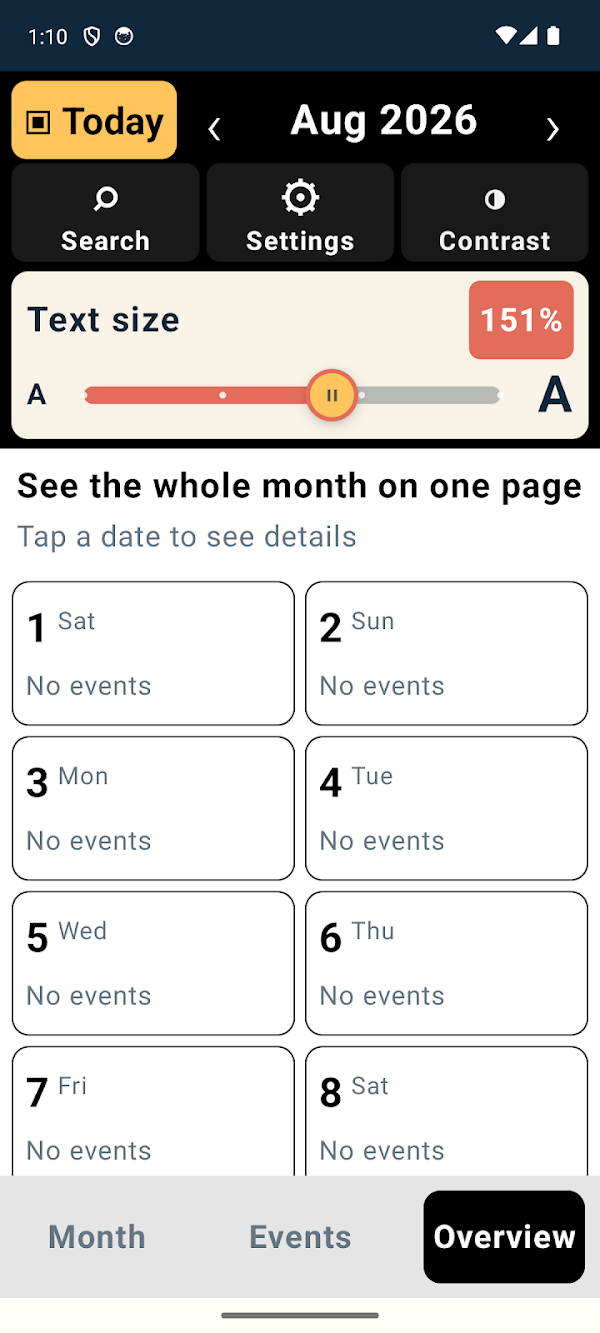Image resolution: width=600 pixels, height=1333 pixels.
Task: Advance to next month with right chevron
Action: 552,128
